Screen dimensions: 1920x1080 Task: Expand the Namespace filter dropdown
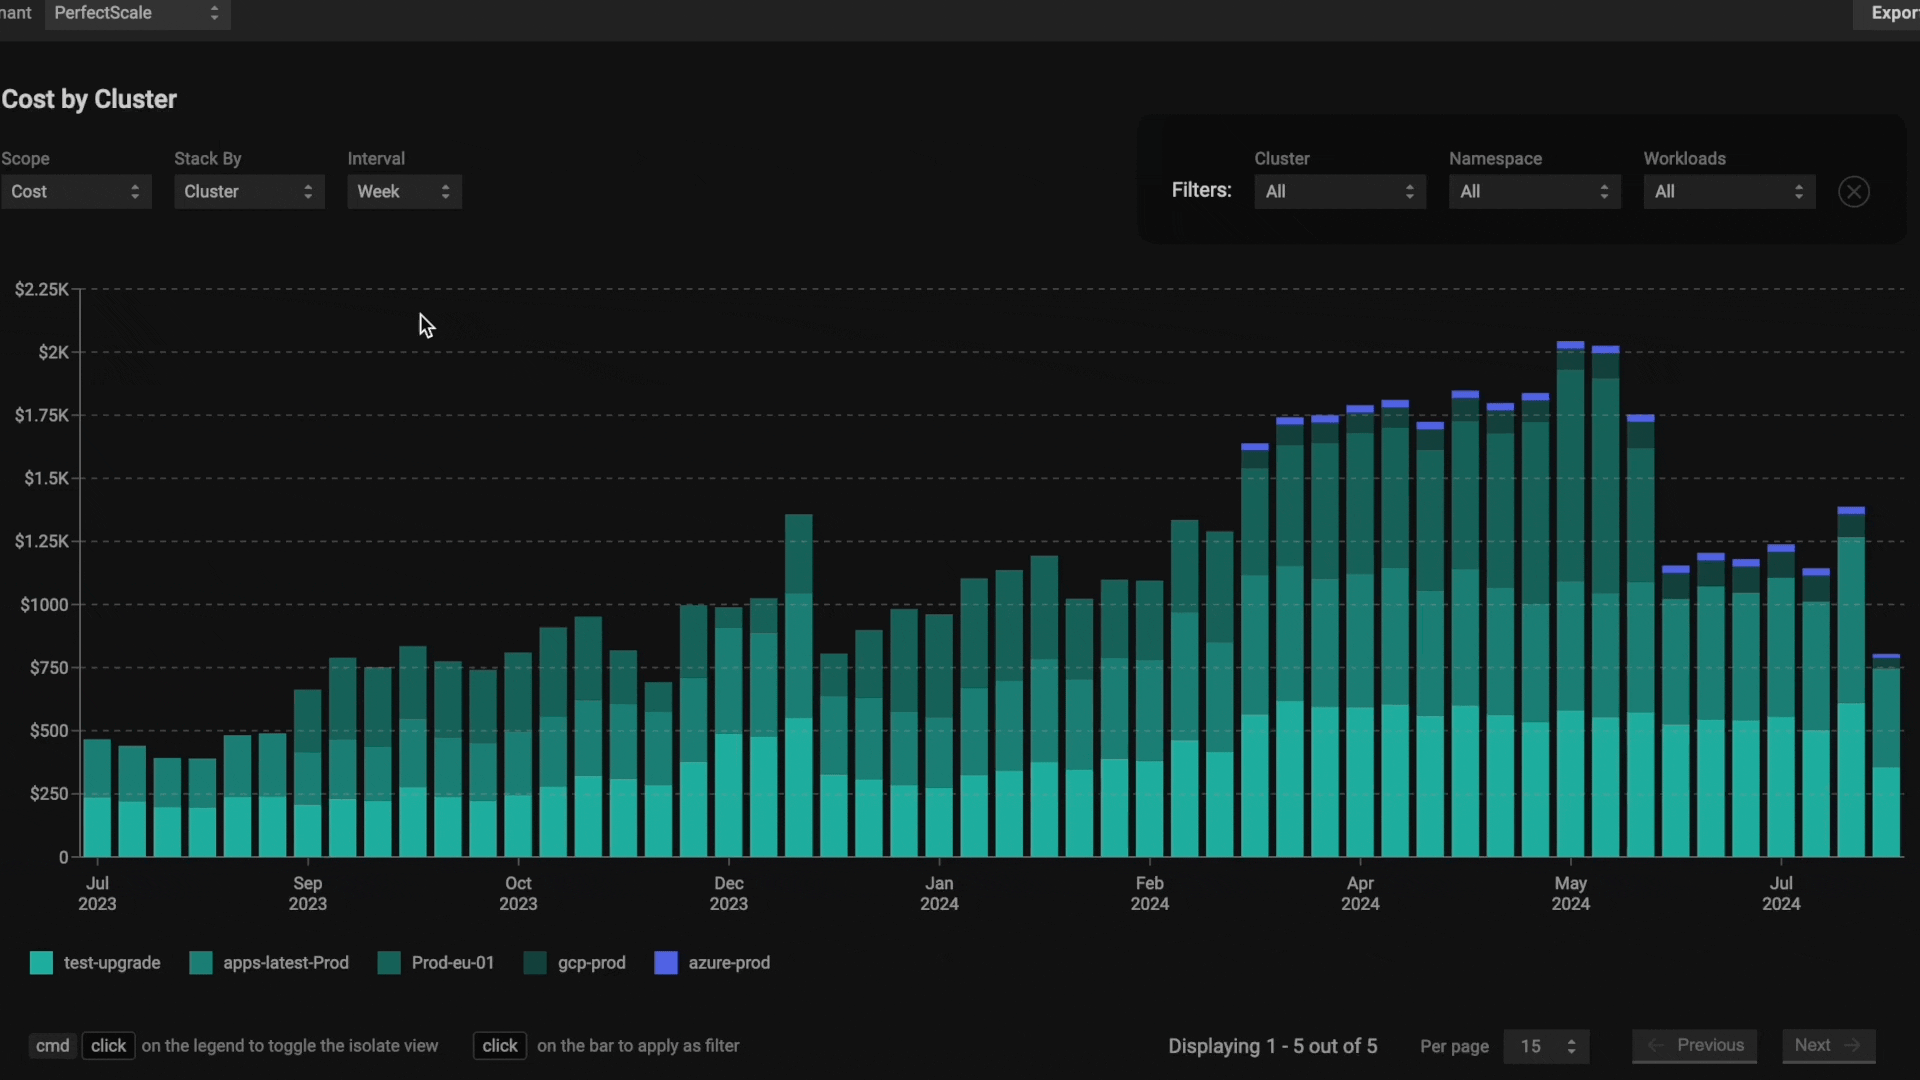1534,192
